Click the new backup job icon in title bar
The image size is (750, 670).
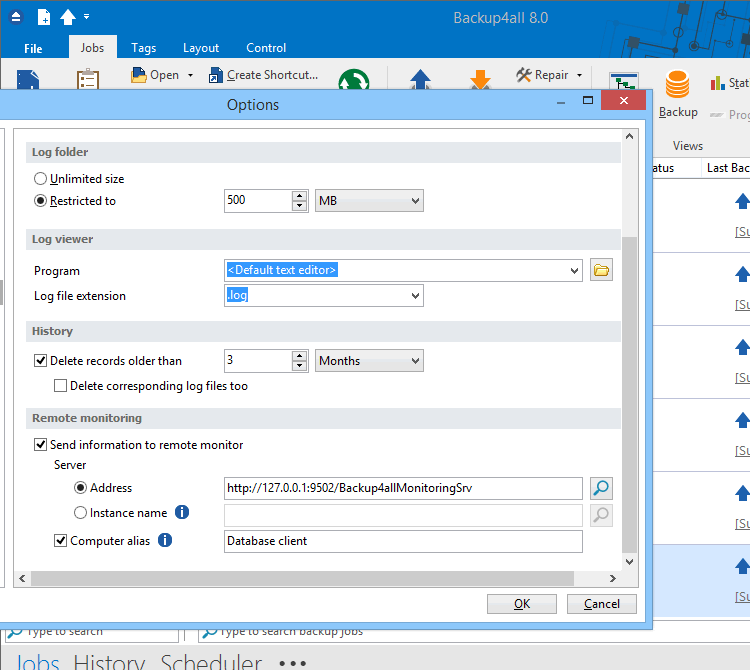[x=44, y=17]
